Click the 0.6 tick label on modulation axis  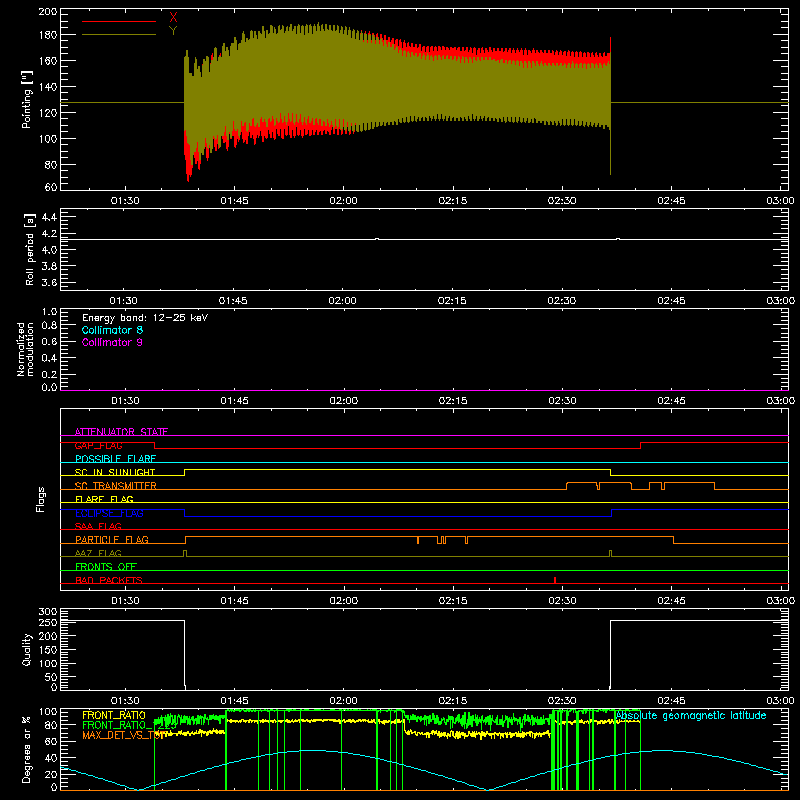pyautogui.click(x=49, y=341)
